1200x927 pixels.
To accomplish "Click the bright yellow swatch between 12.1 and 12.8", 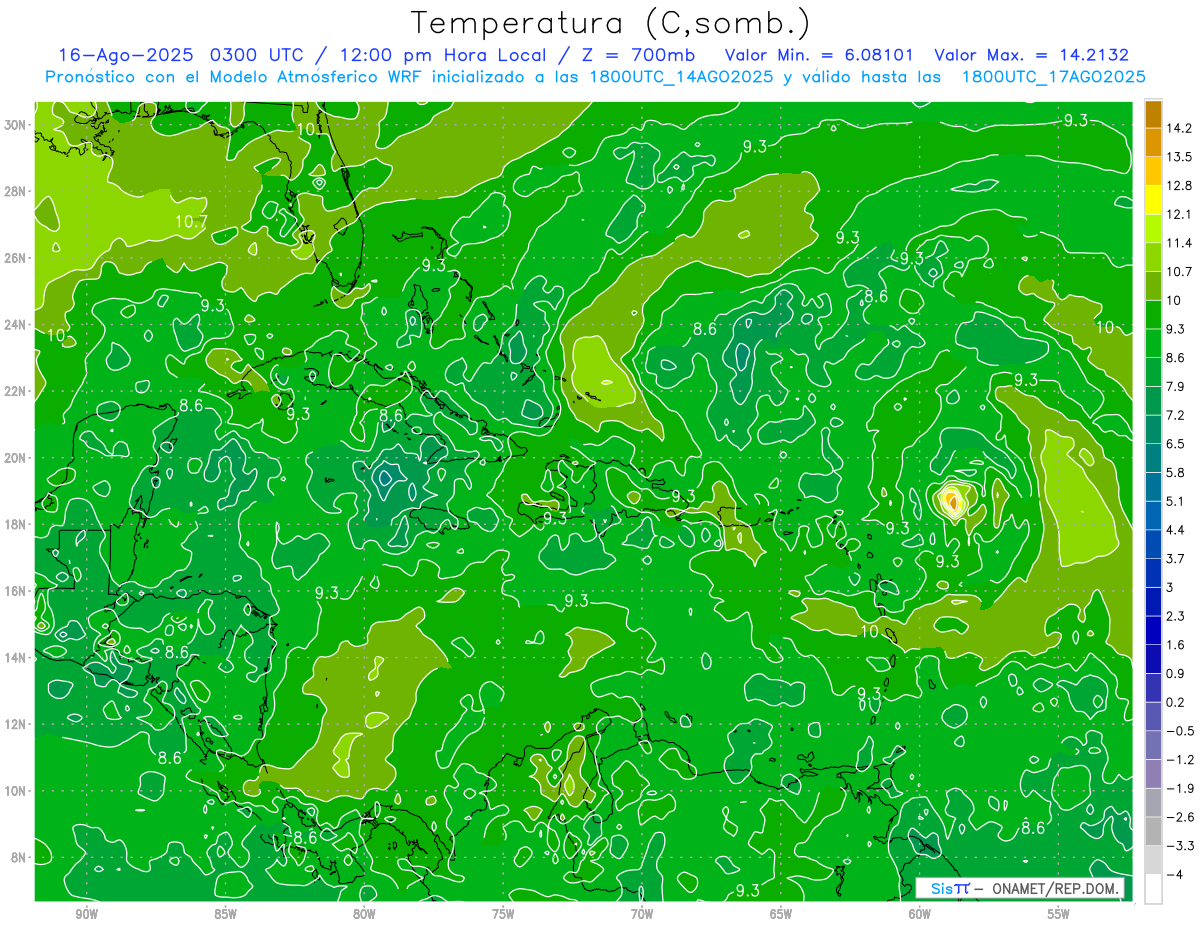I will 1153,200.
